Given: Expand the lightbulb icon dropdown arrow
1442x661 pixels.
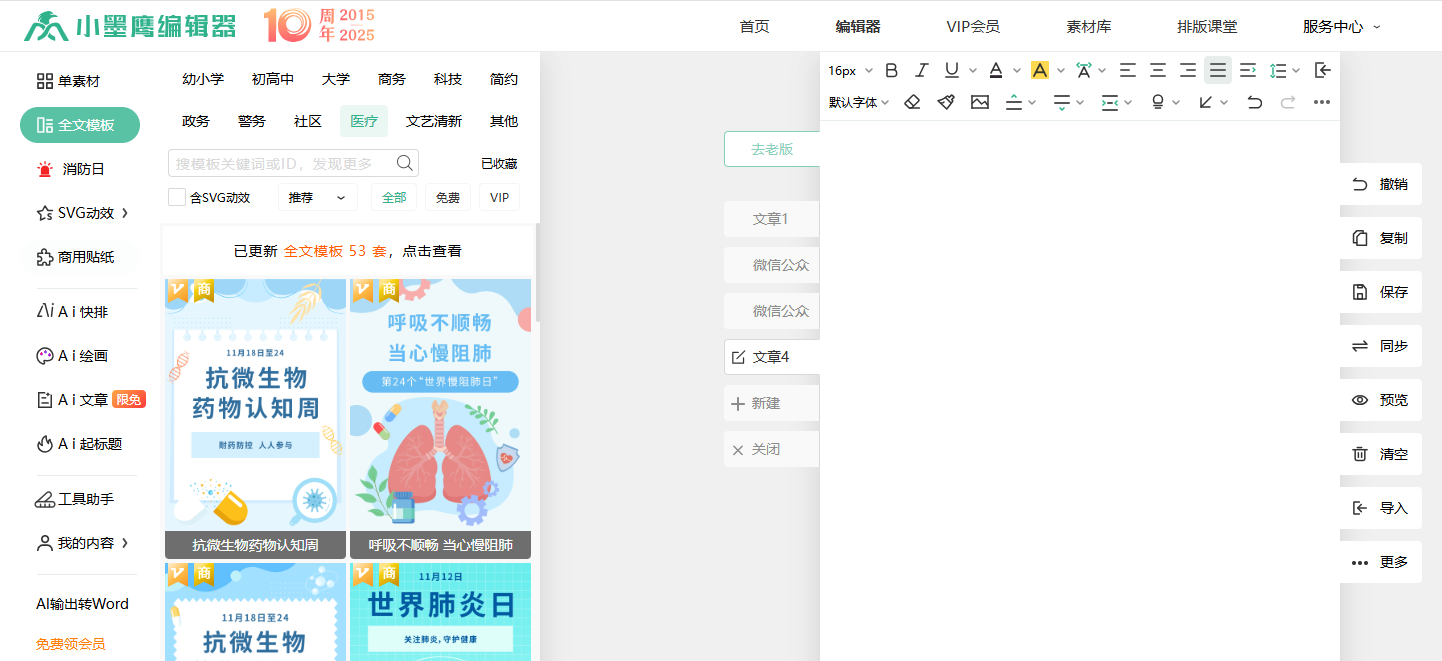Looking at the screenshot, I should (x=1176, y=103).
